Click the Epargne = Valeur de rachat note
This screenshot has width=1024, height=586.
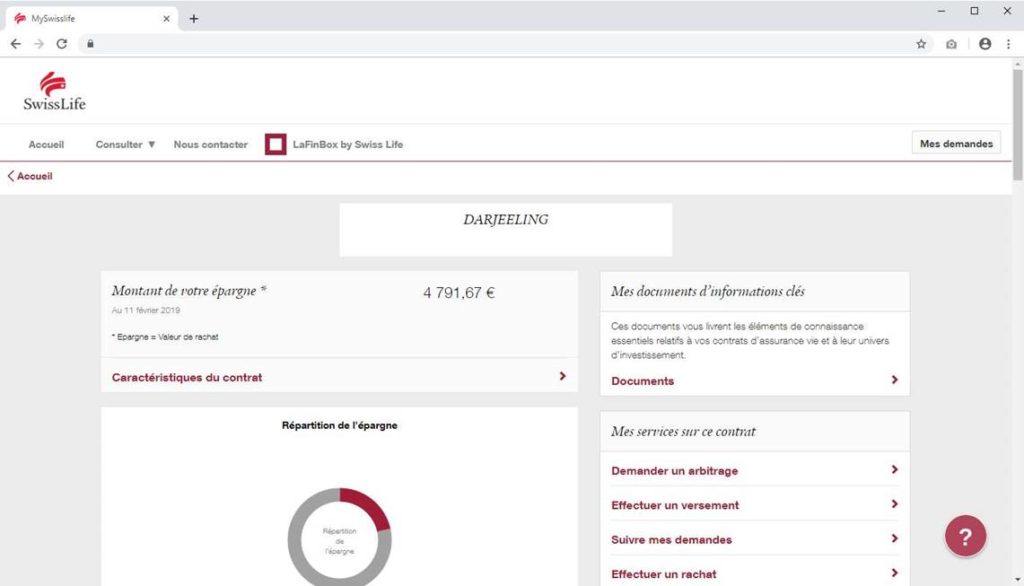165,337
